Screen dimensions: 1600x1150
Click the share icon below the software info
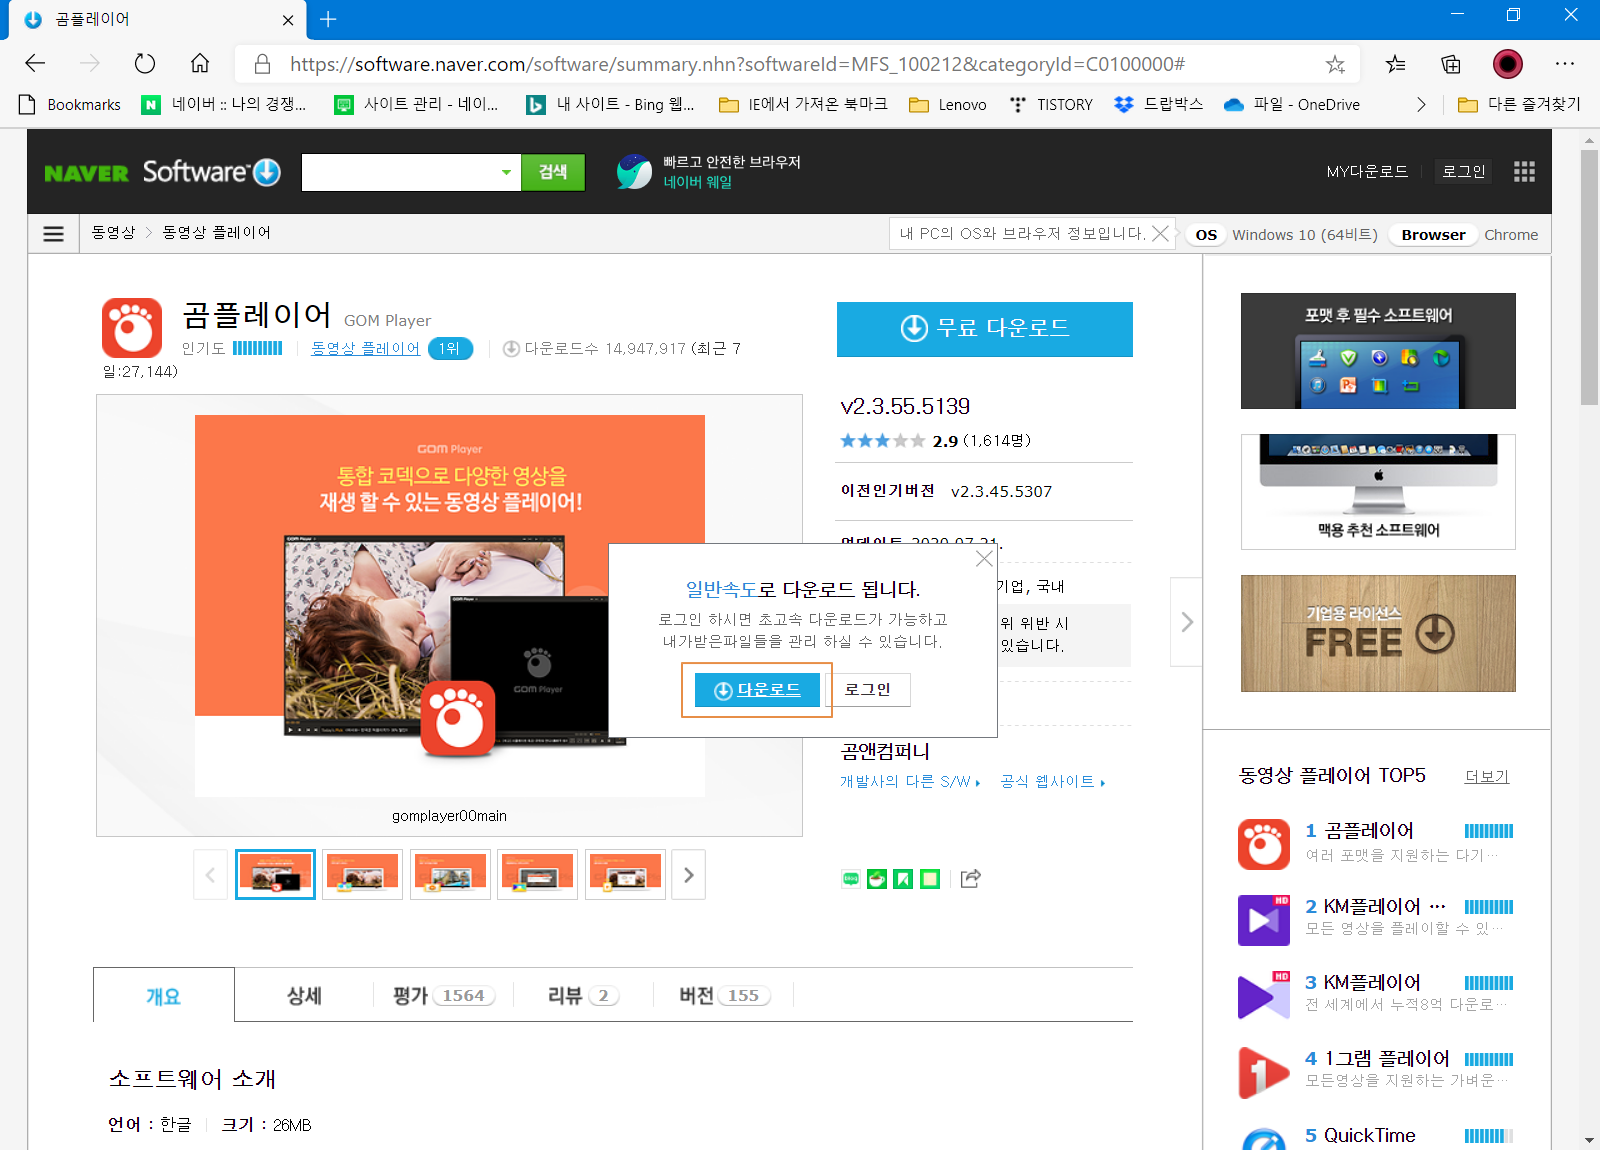coord(970,879)
